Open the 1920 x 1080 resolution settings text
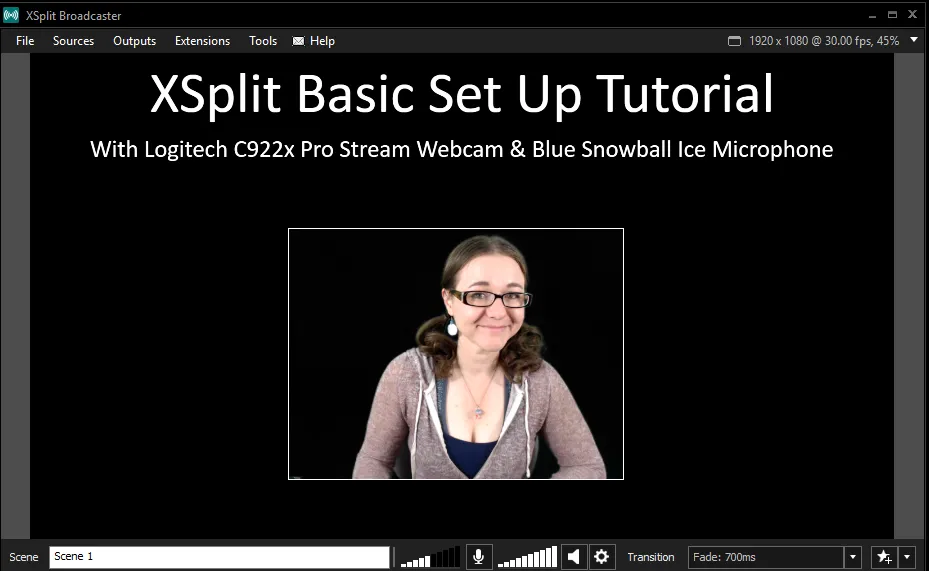929x571 pixels. pyautogui.click(x=824, y=41)
